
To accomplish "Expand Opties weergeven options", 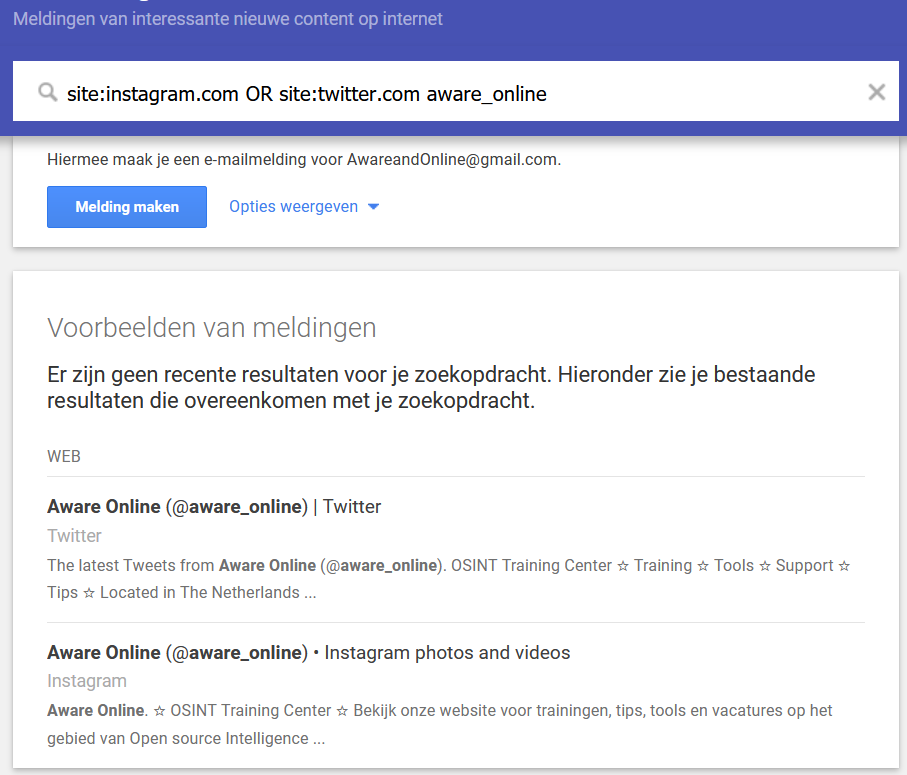I will tap(304, 206).
